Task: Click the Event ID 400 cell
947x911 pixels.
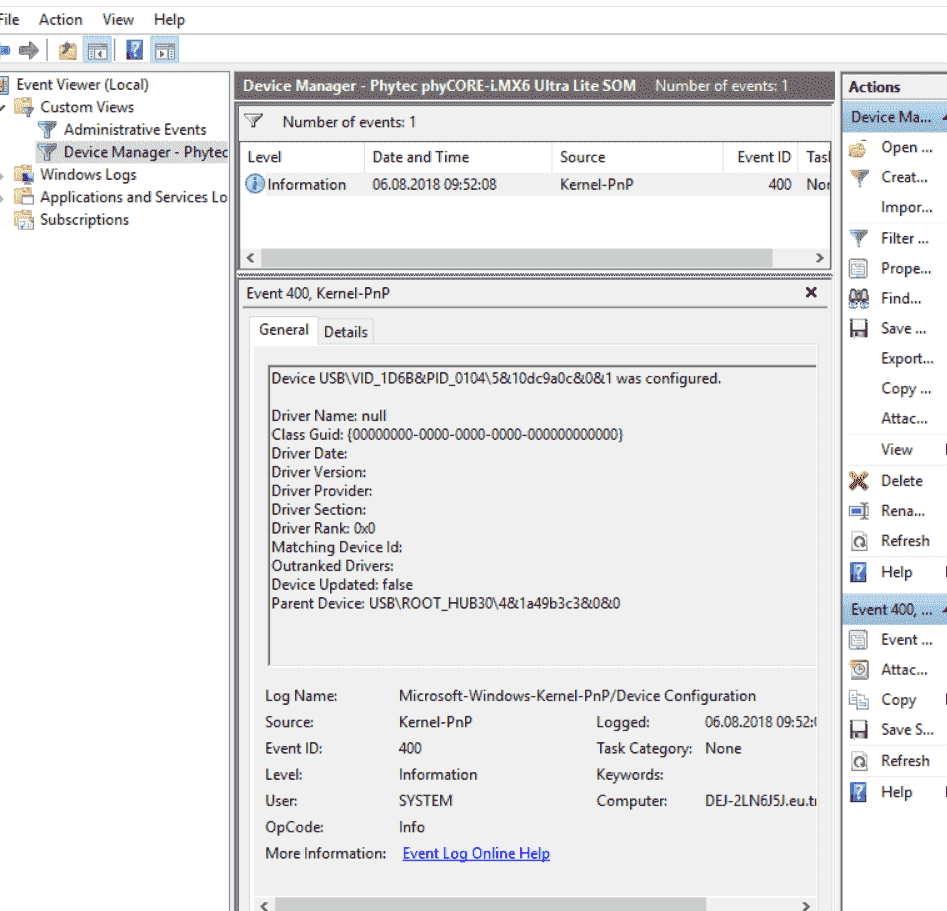Action: [x=779, y=184]
